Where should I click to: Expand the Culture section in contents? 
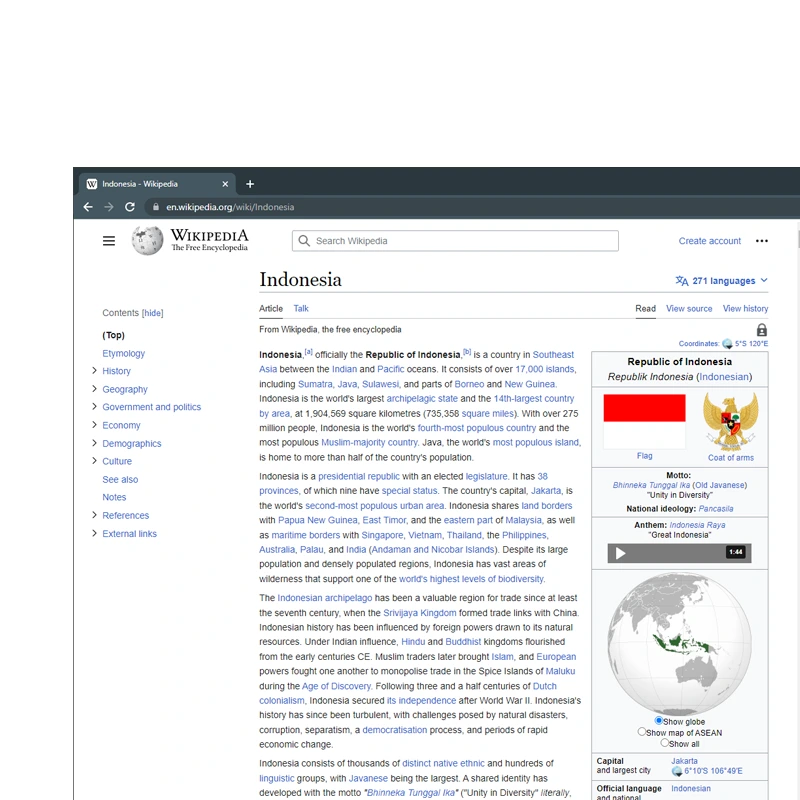(x=94, y=461)
